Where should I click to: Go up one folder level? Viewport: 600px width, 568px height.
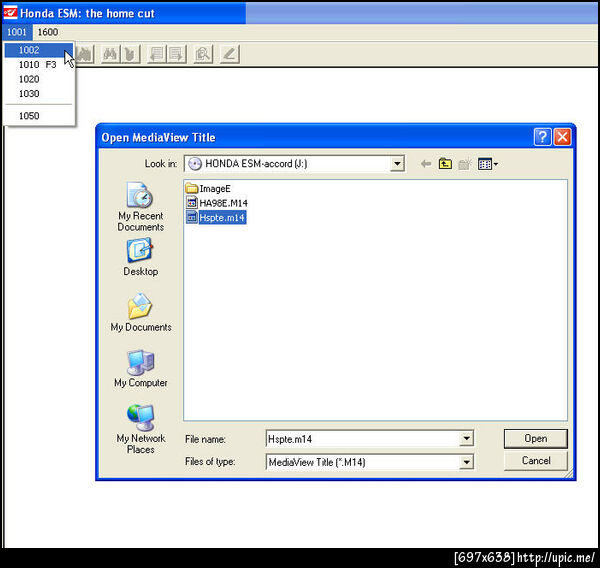(x=445, y=164)
